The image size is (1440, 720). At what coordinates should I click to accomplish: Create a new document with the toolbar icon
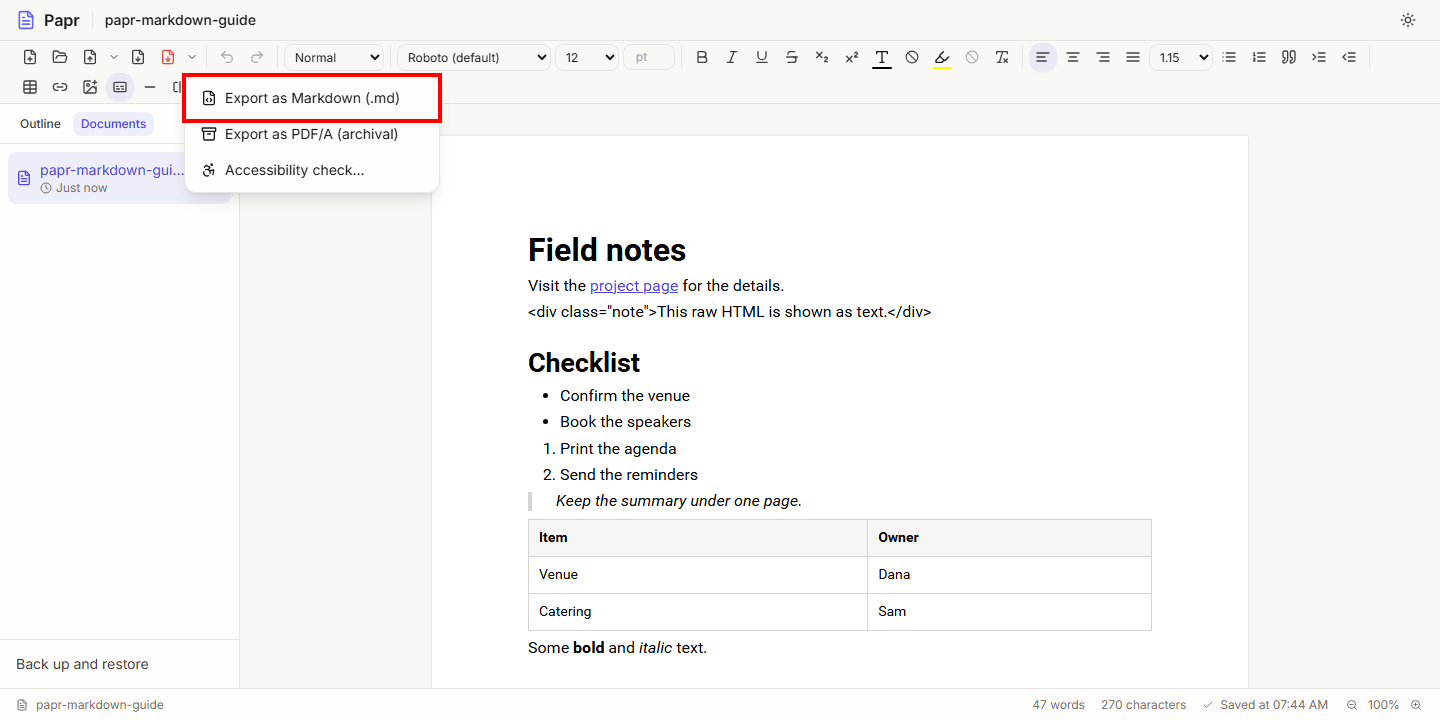pos(30,57)
